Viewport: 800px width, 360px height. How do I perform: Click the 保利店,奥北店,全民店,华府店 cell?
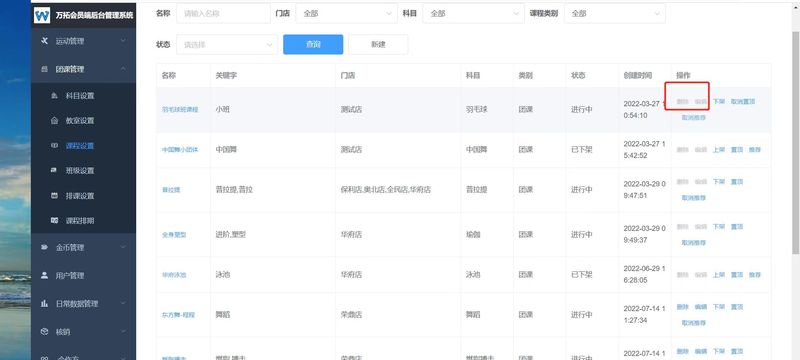coord(386,190)
